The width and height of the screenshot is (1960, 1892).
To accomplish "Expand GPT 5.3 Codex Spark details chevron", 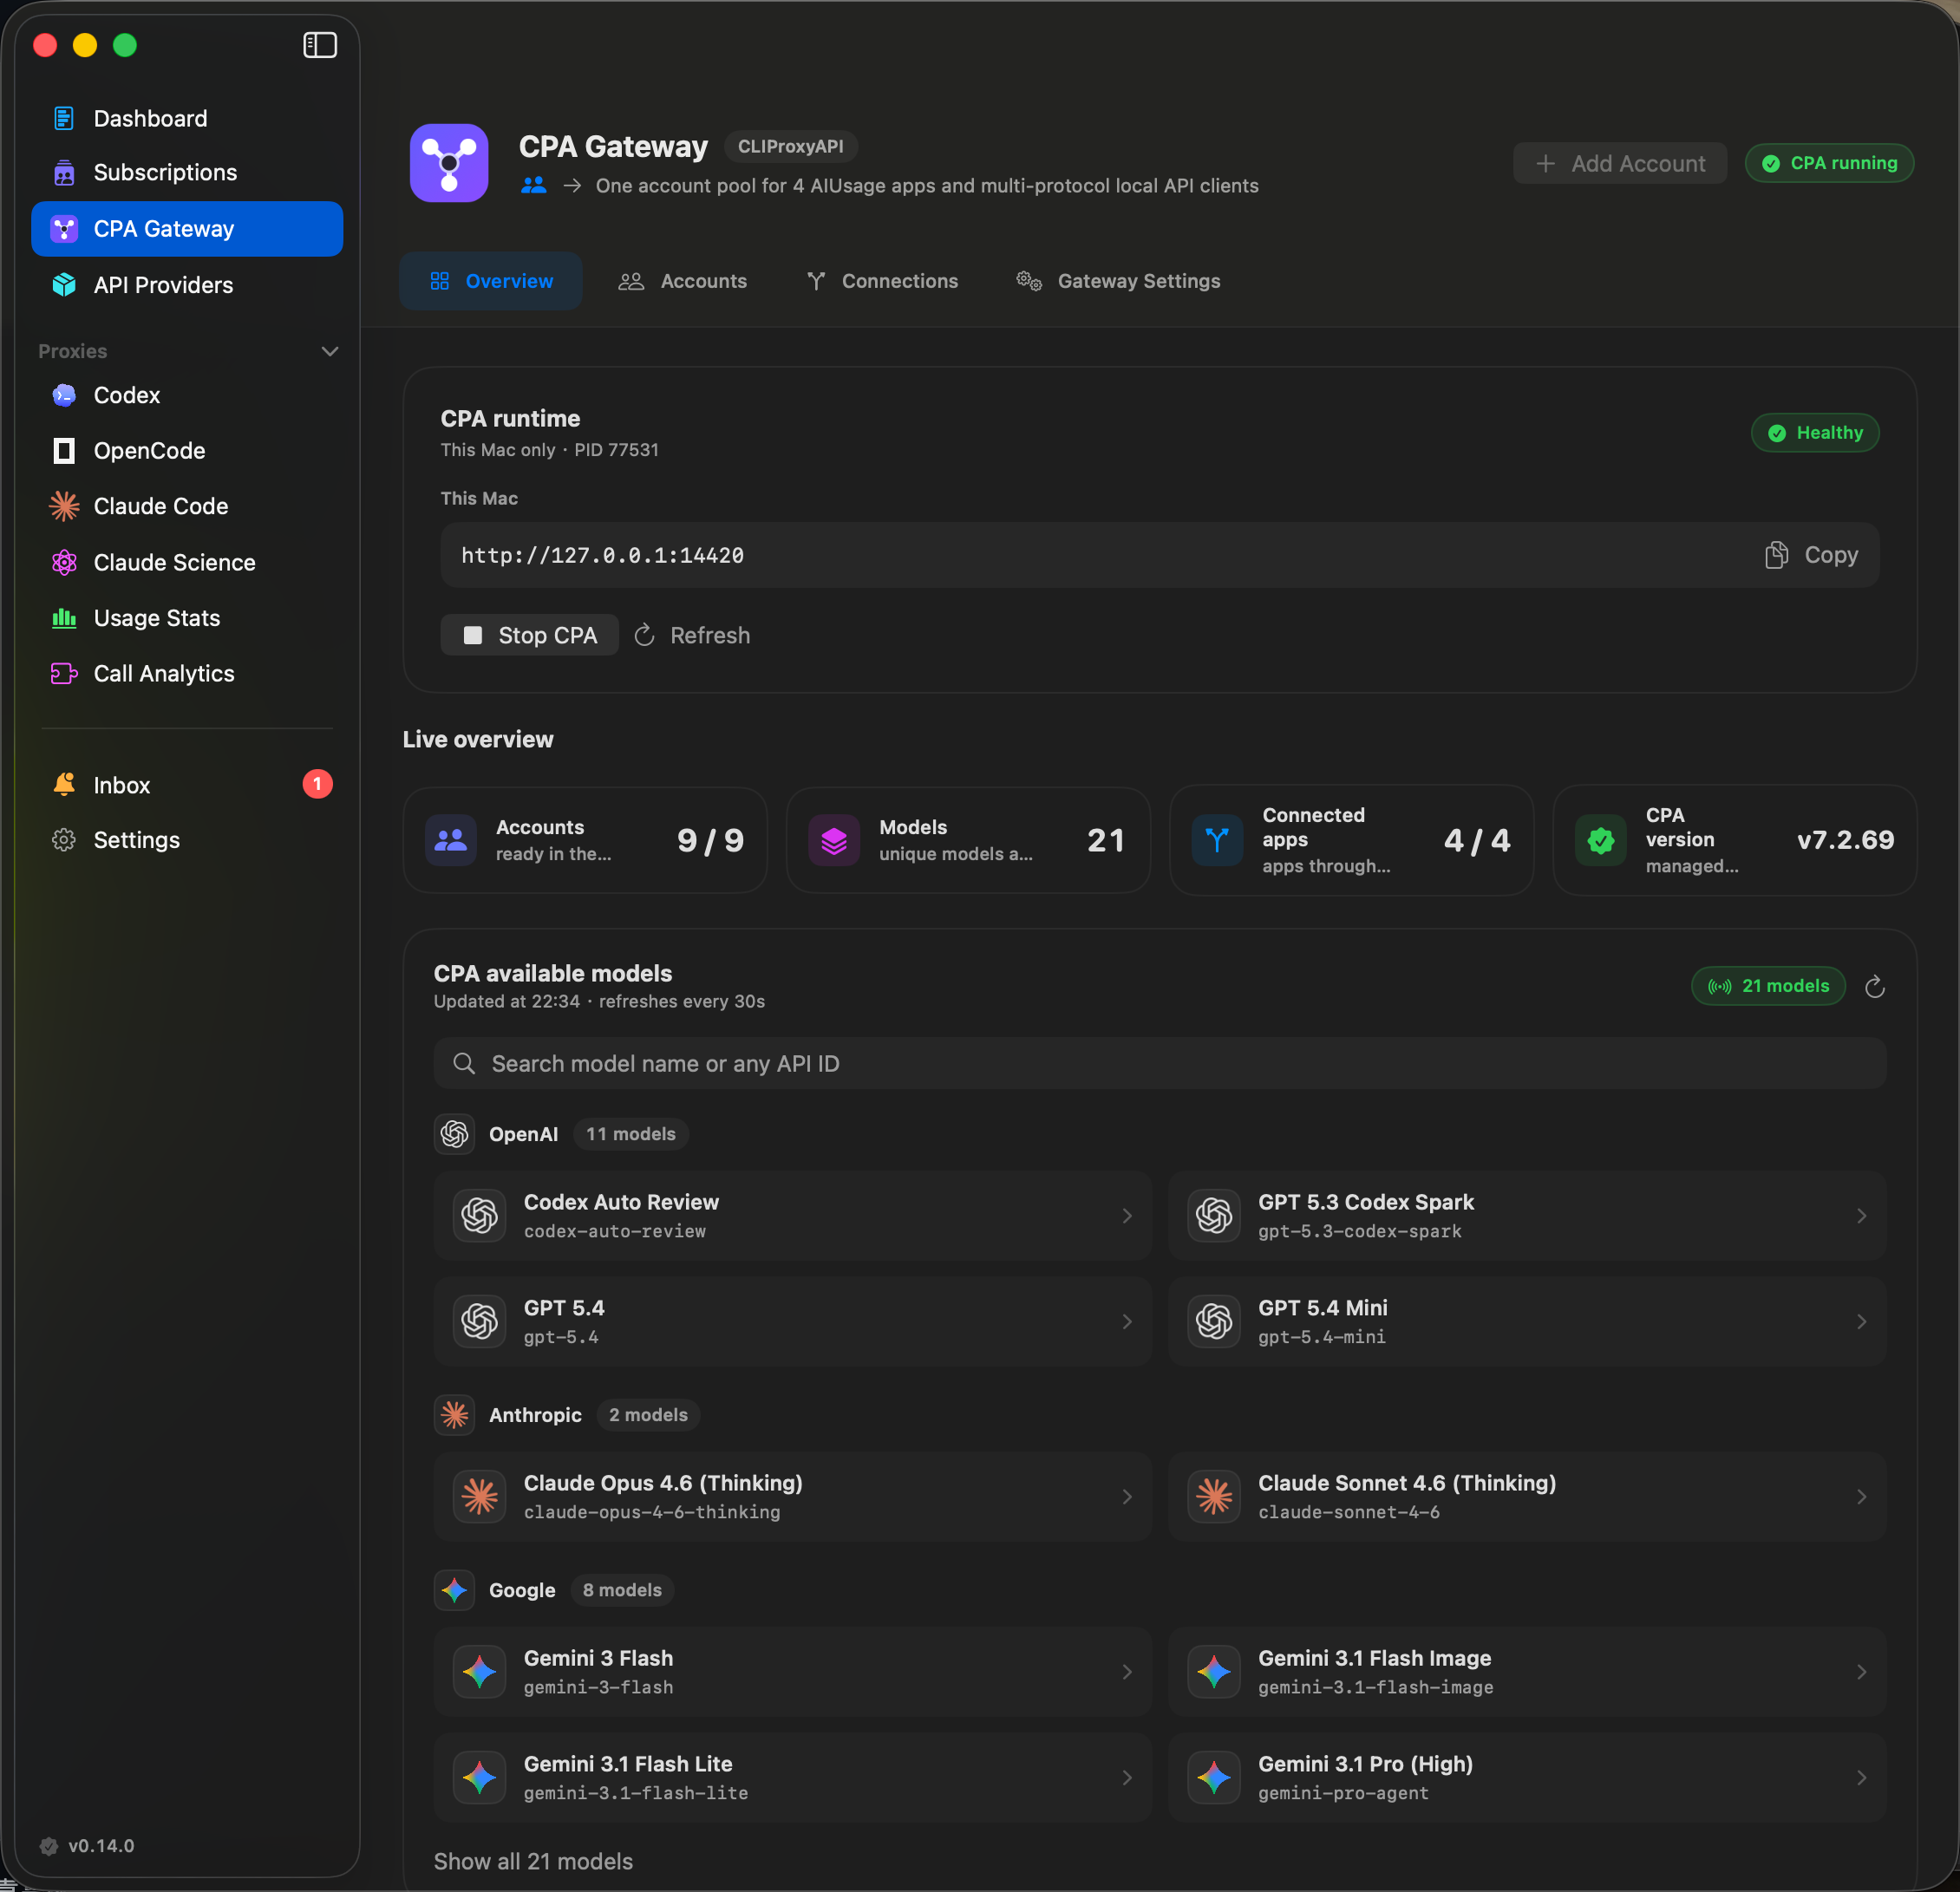I will tap(1861, 1216).
